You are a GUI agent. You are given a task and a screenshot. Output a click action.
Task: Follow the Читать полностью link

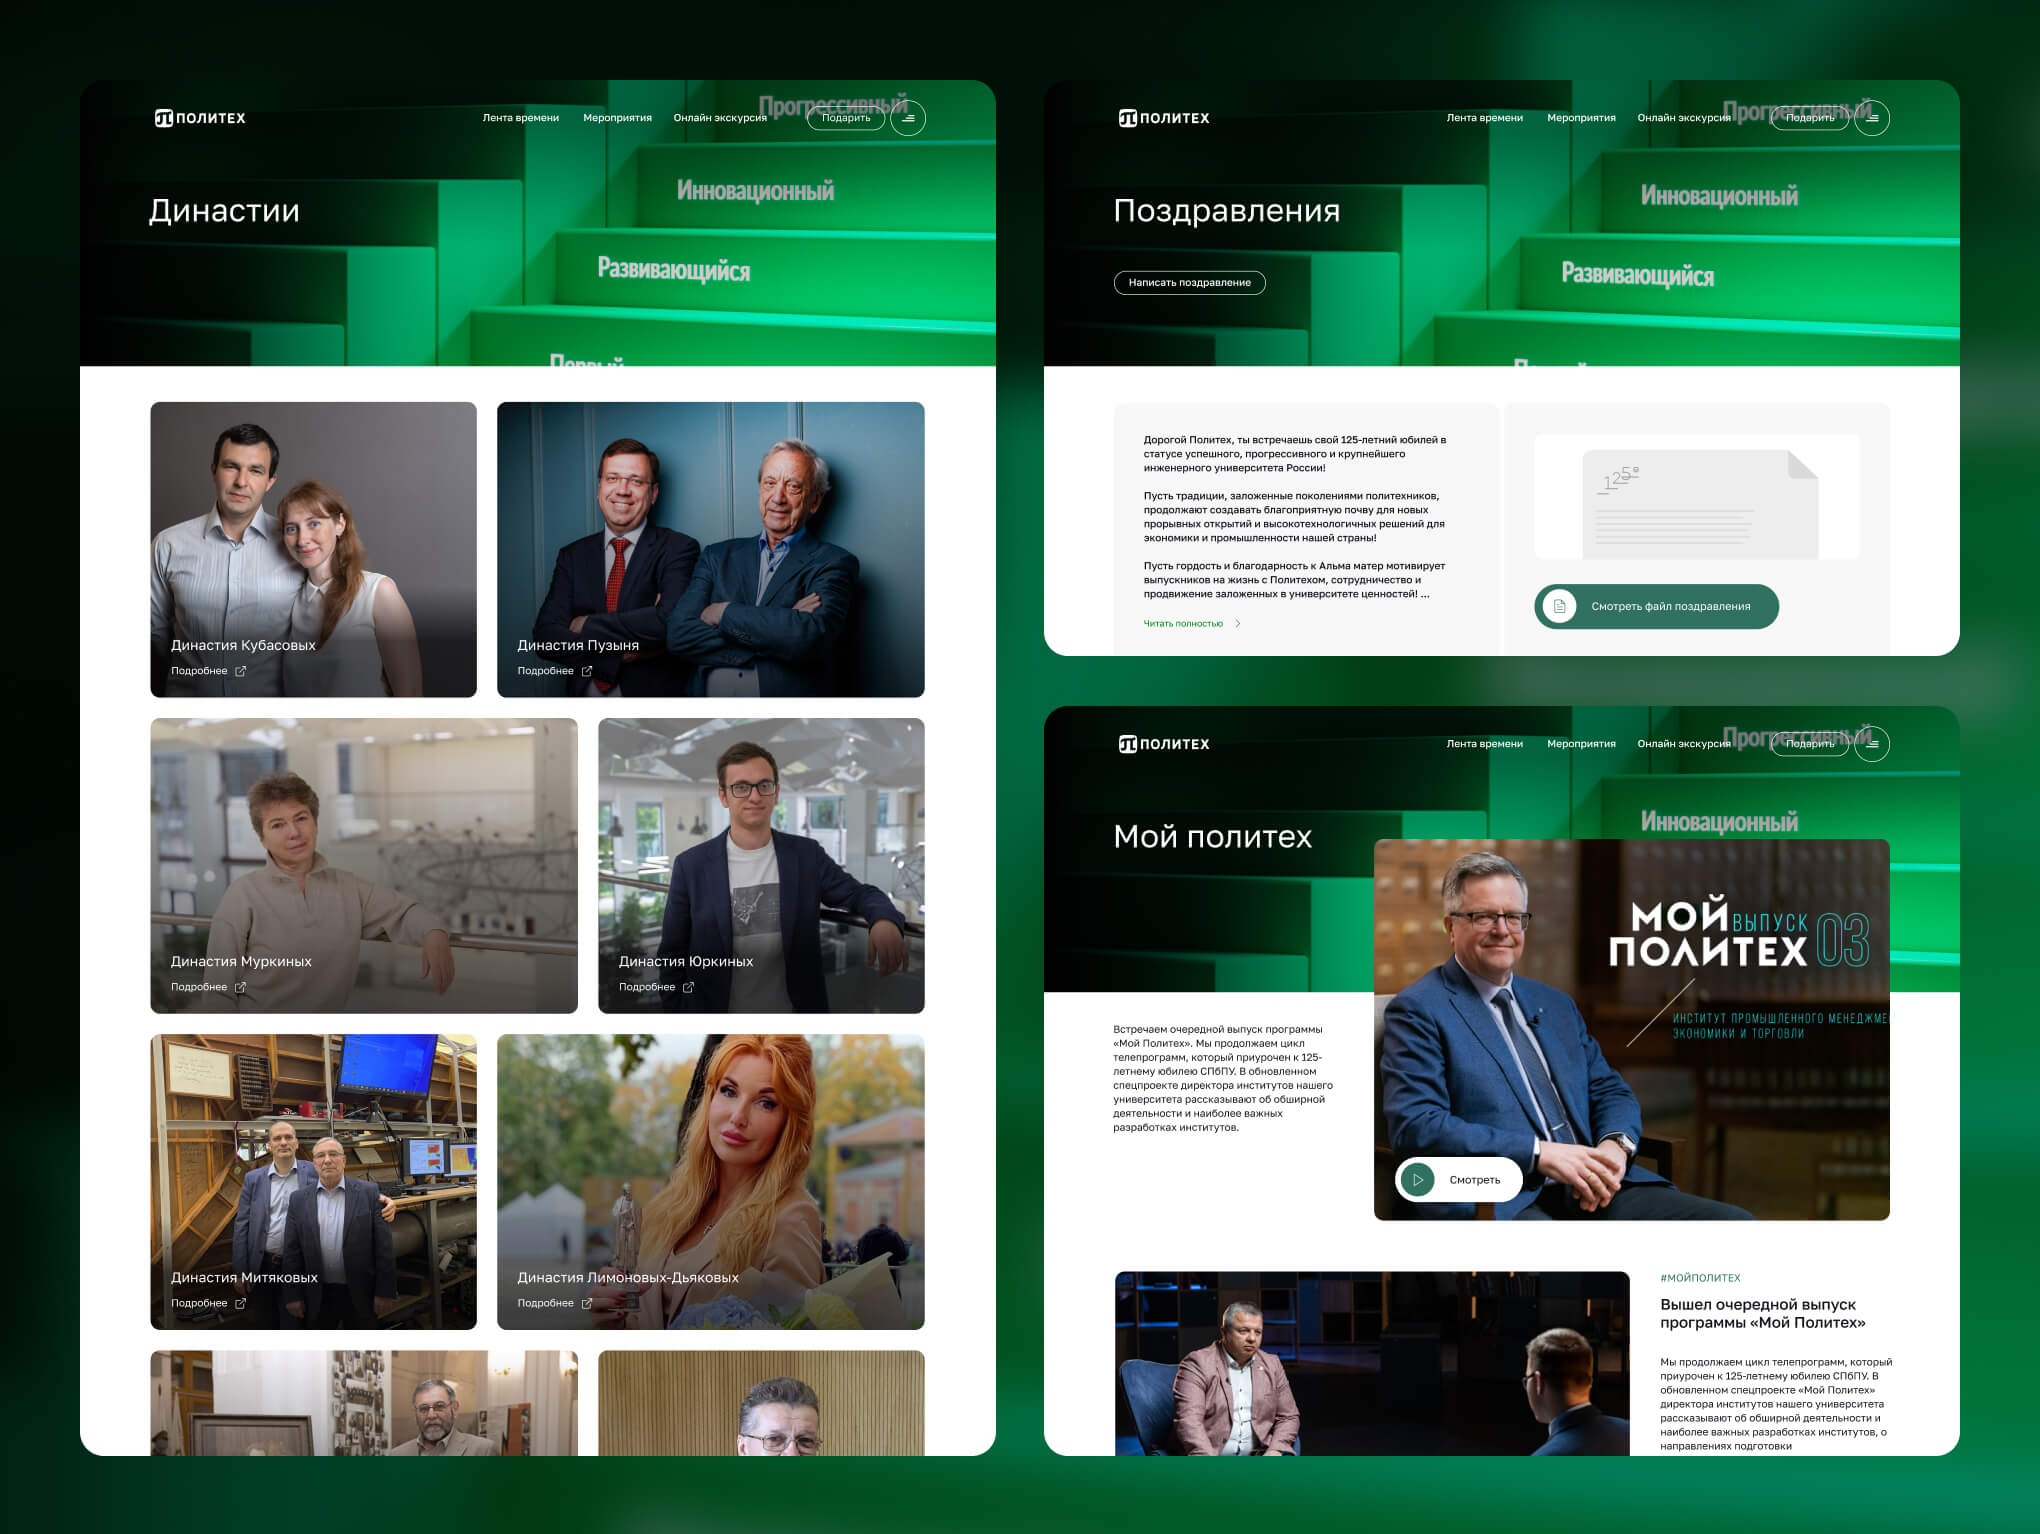[x=1192, y=624]
